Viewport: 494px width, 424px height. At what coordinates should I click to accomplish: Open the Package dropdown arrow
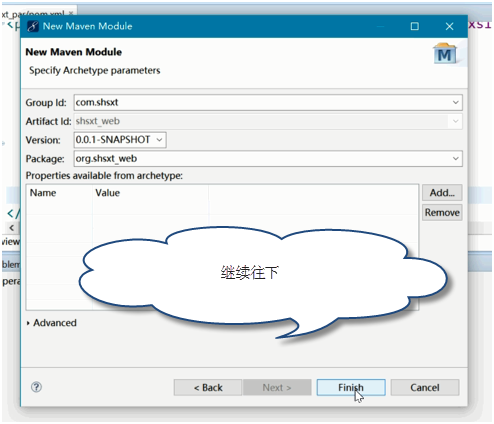456,159
